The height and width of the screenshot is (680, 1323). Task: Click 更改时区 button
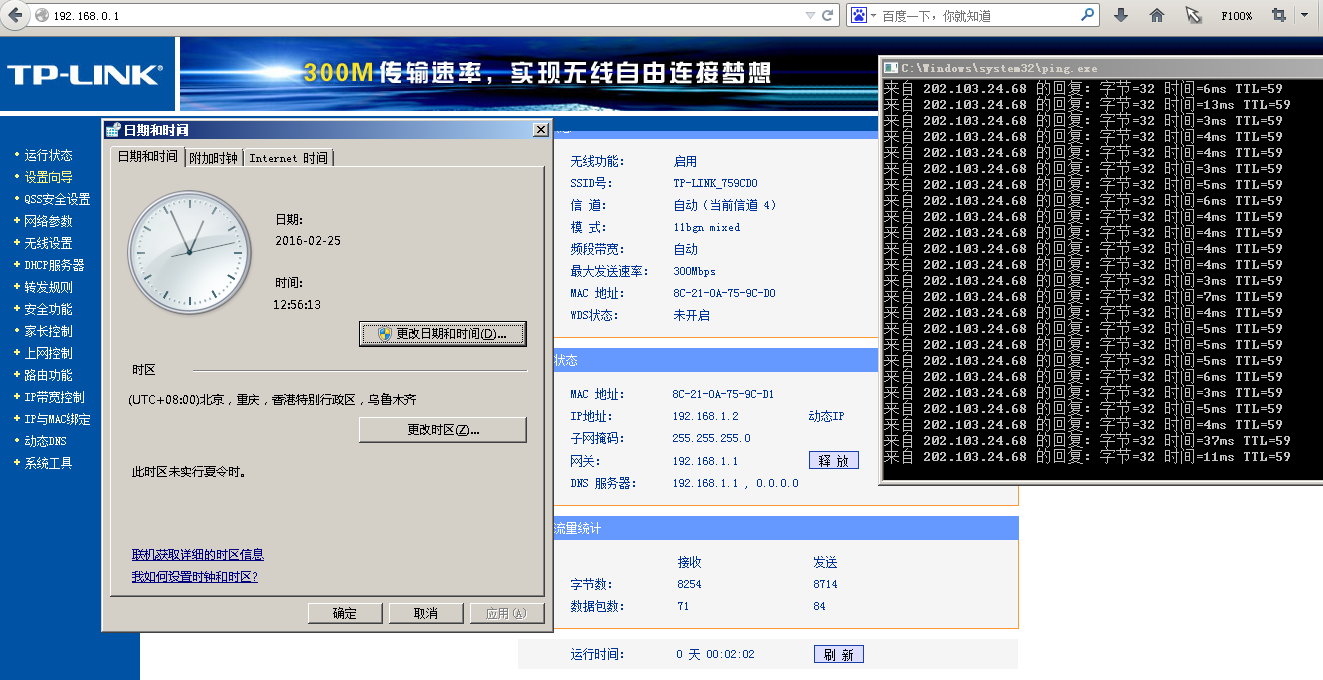click(443, 430)
